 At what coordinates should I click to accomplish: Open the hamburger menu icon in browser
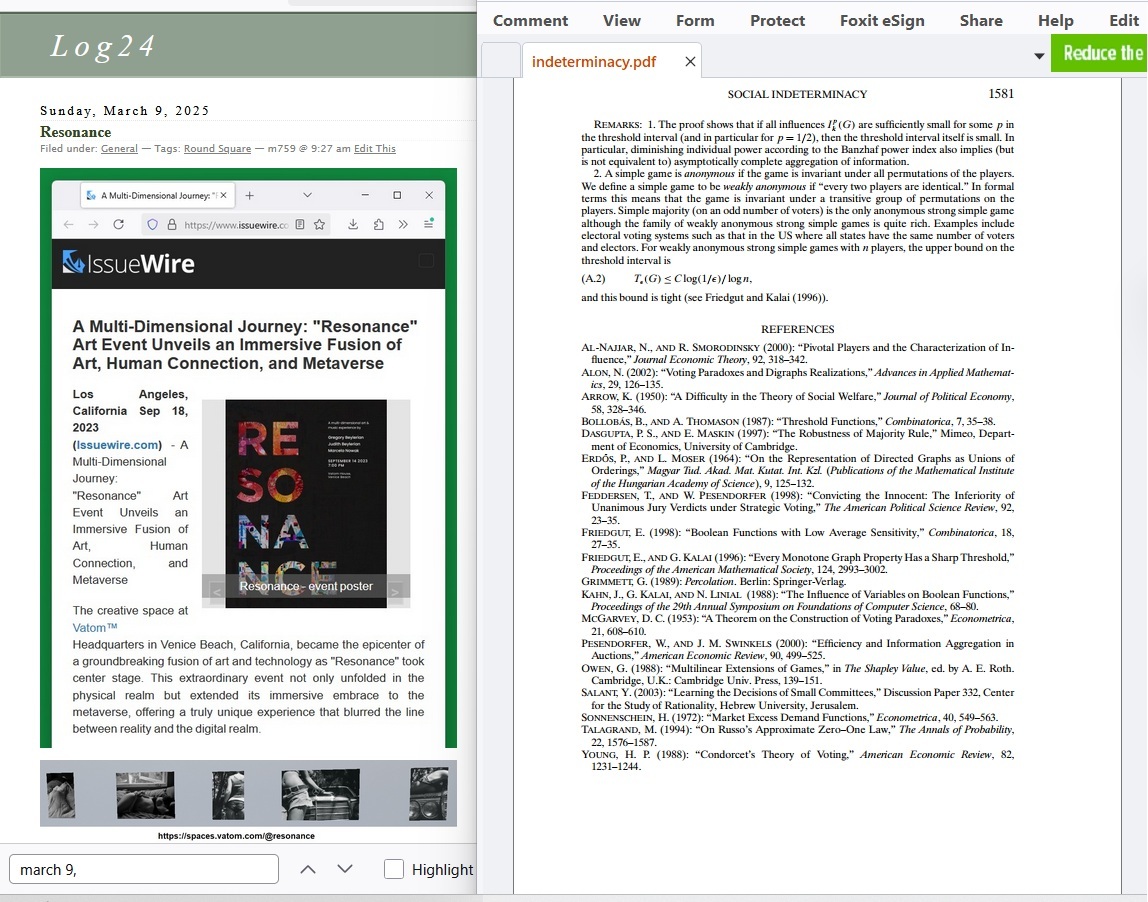428,225
